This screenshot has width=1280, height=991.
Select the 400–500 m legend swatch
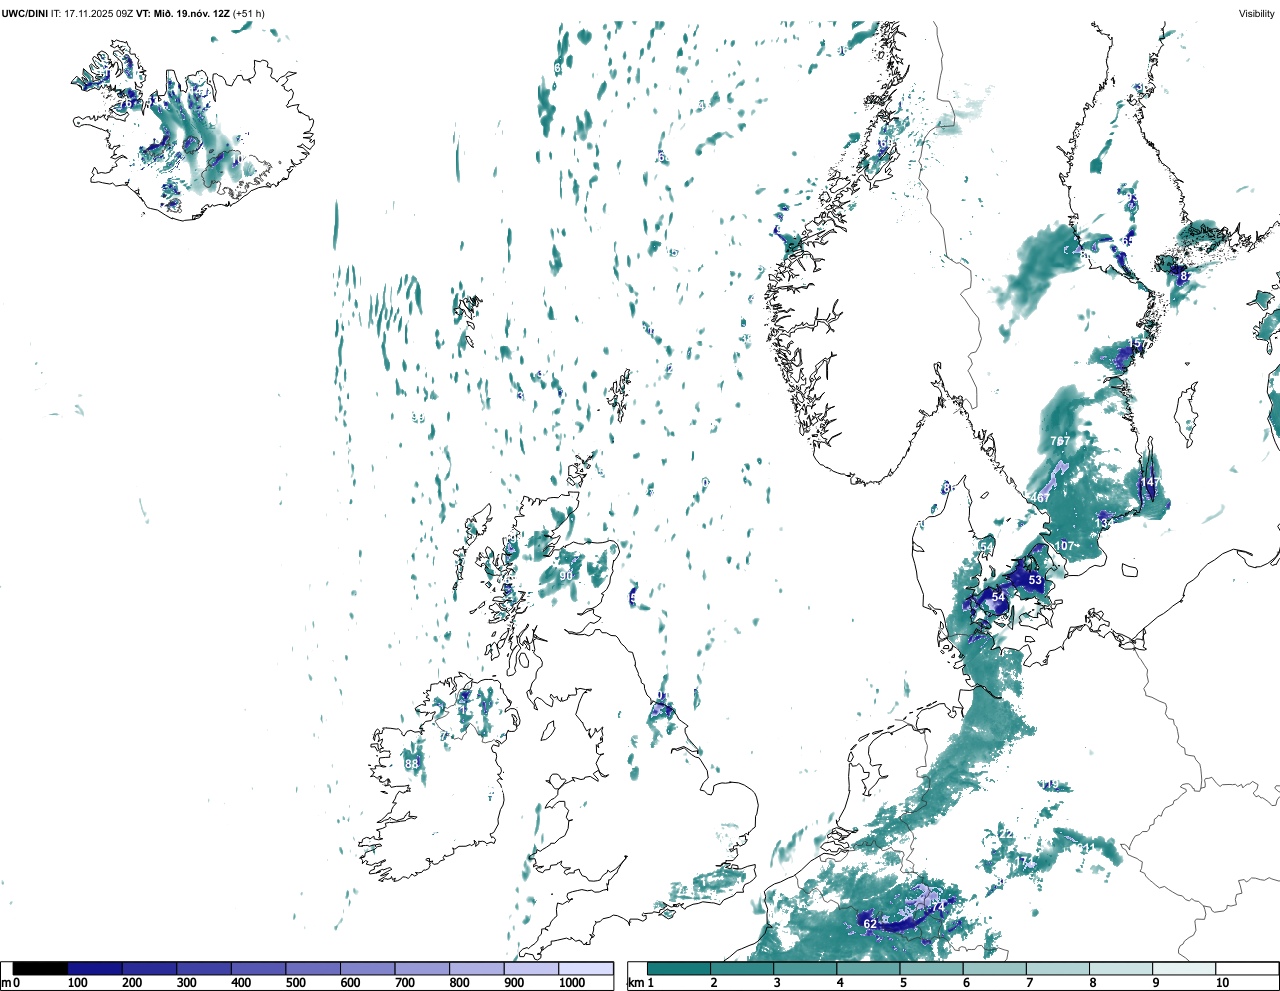click(258, 968)
